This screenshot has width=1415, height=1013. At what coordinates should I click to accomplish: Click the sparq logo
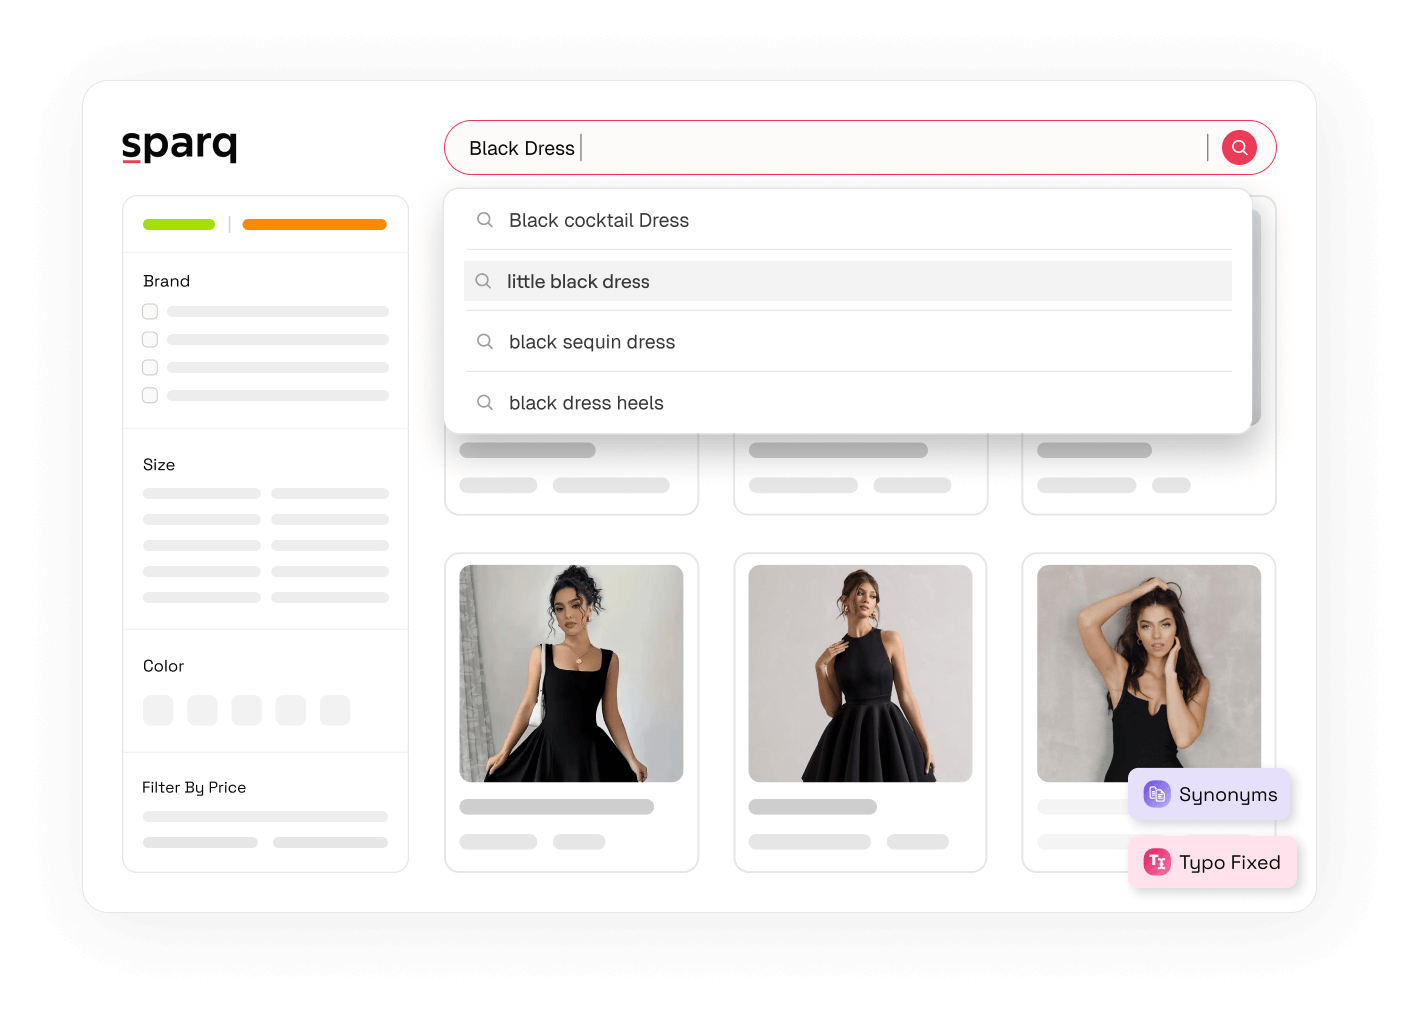179,145
